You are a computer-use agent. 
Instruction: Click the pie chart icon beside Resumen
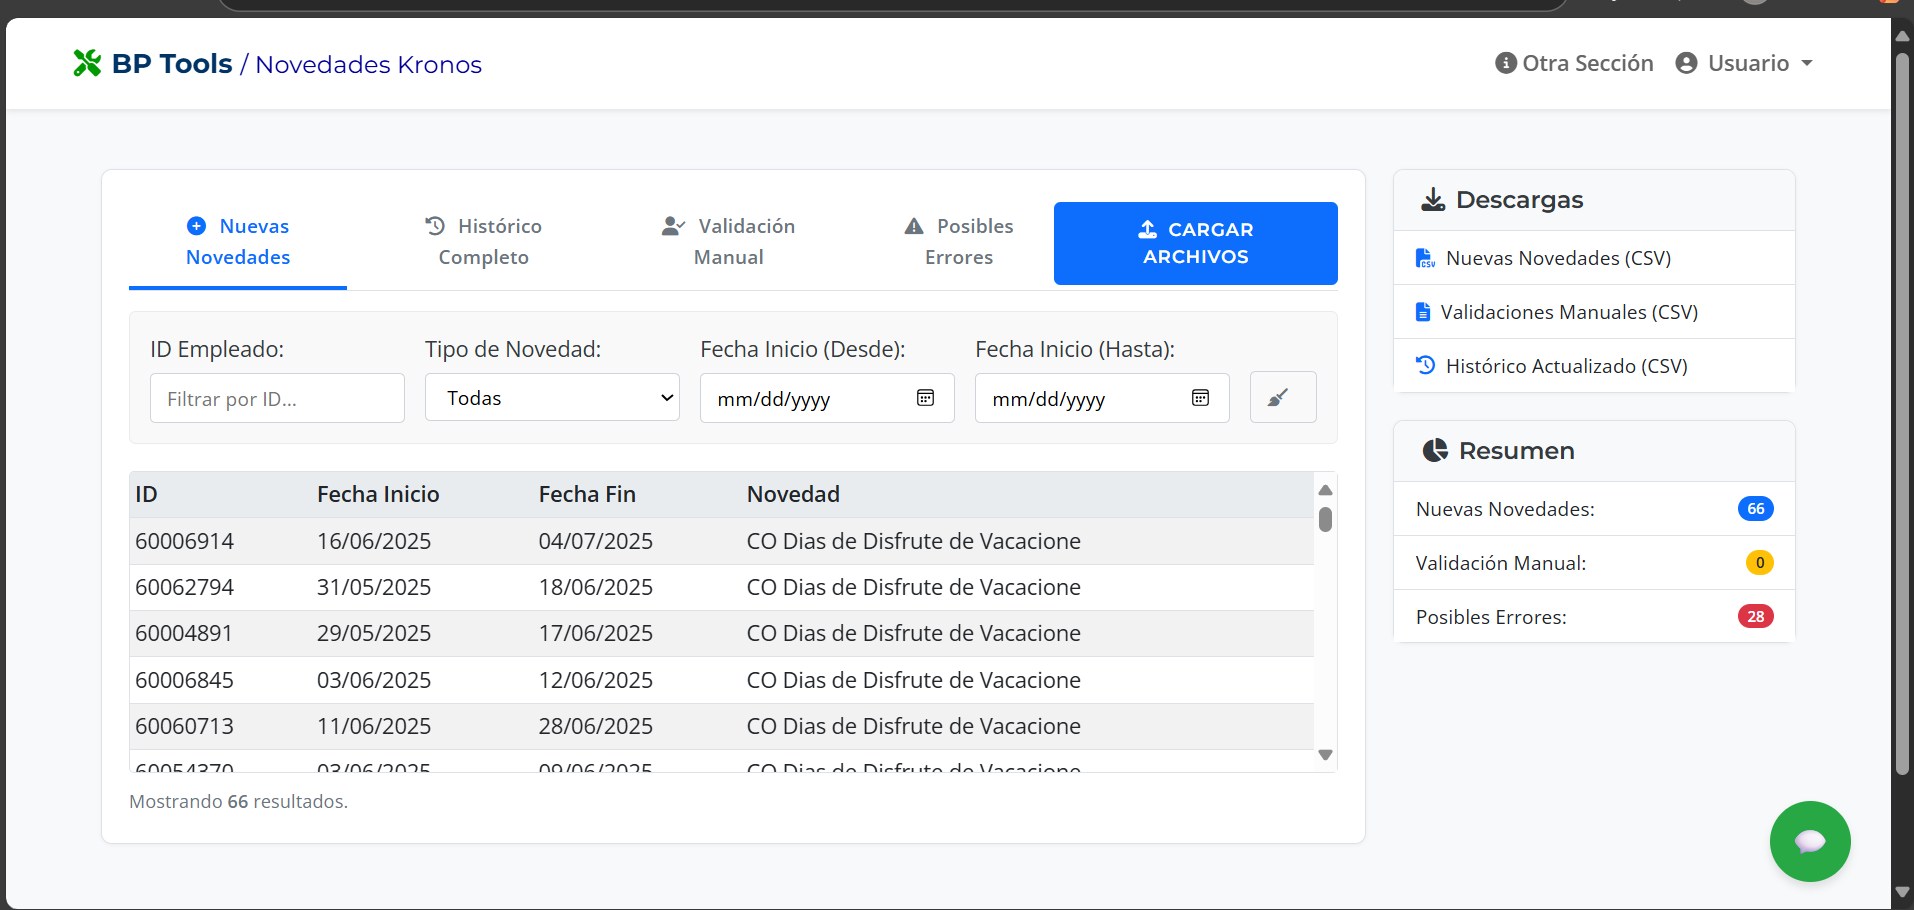tap(1435, 450)
